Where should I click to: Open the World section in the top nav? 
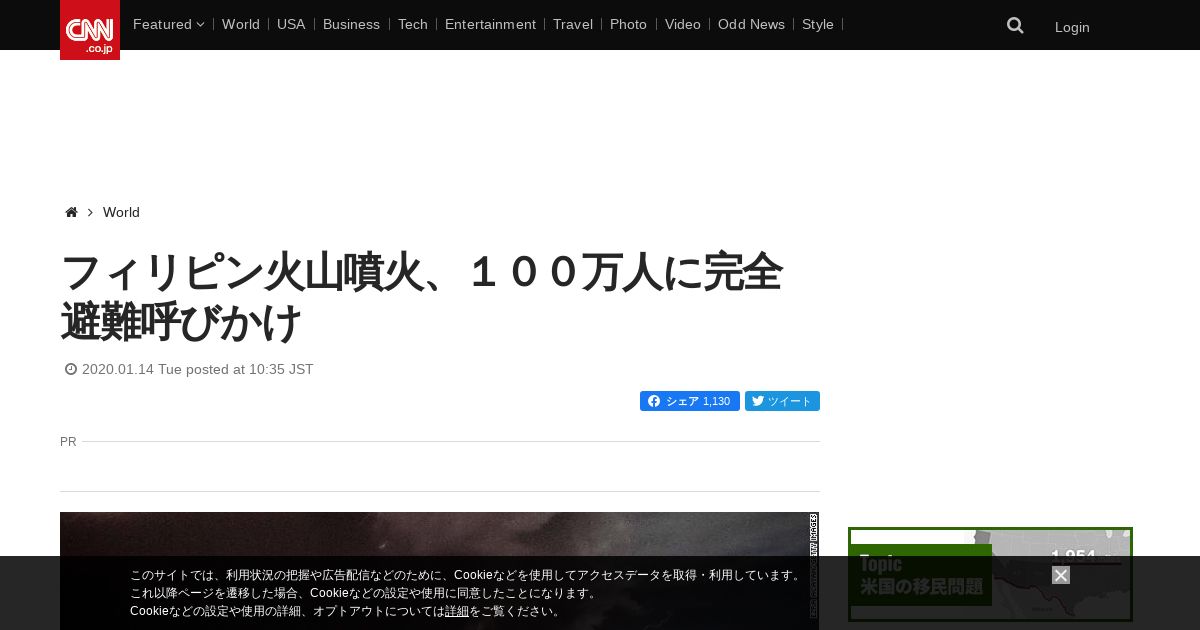(x=241, y=24)
